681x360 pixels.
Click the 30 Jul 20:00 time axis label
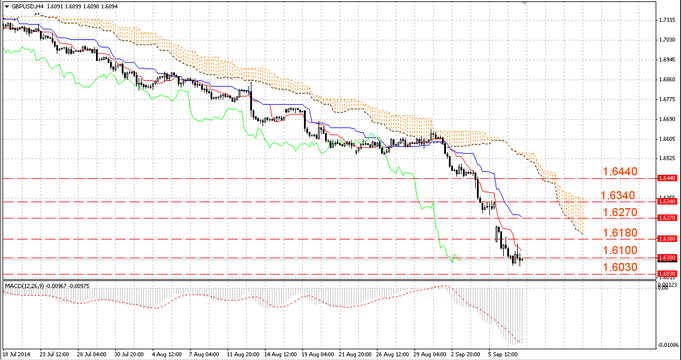click(129, 353)
